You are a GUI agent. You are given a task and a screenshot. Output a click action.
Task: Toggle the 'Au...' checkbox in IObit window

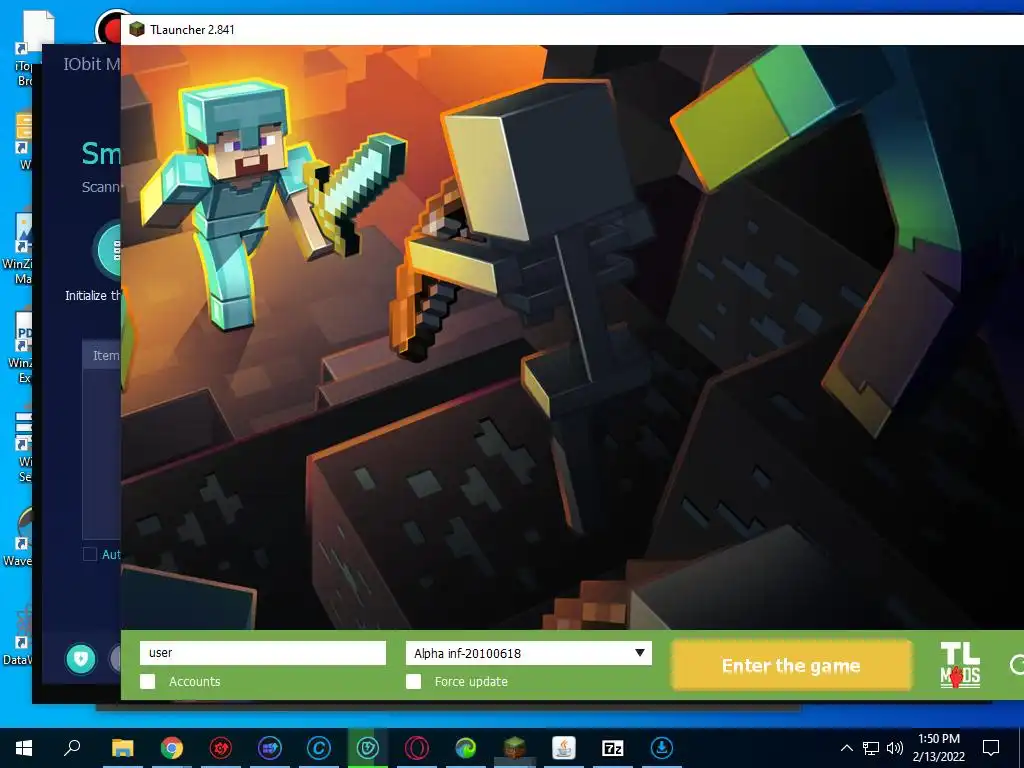[90, 554]
